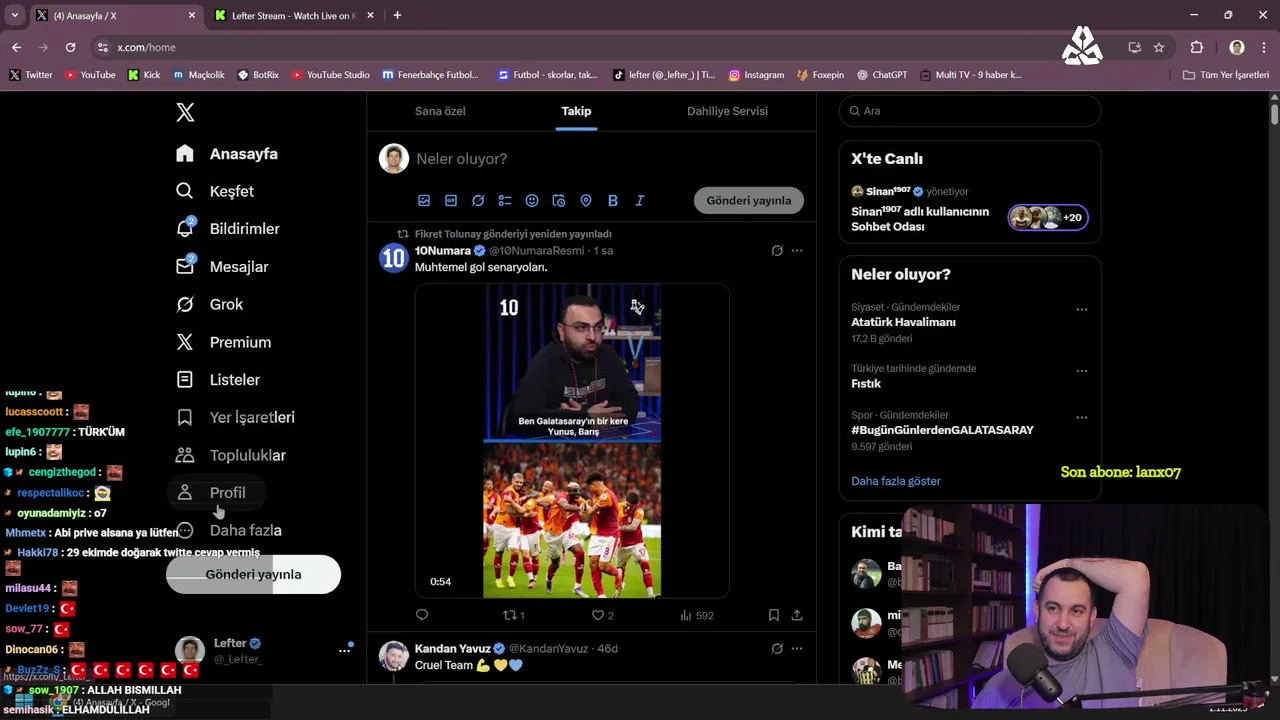1280x720 pixels.
Task: Switch to Dahiliye Servisi tab
Action: pyautogui.click(x=727, y=111)
